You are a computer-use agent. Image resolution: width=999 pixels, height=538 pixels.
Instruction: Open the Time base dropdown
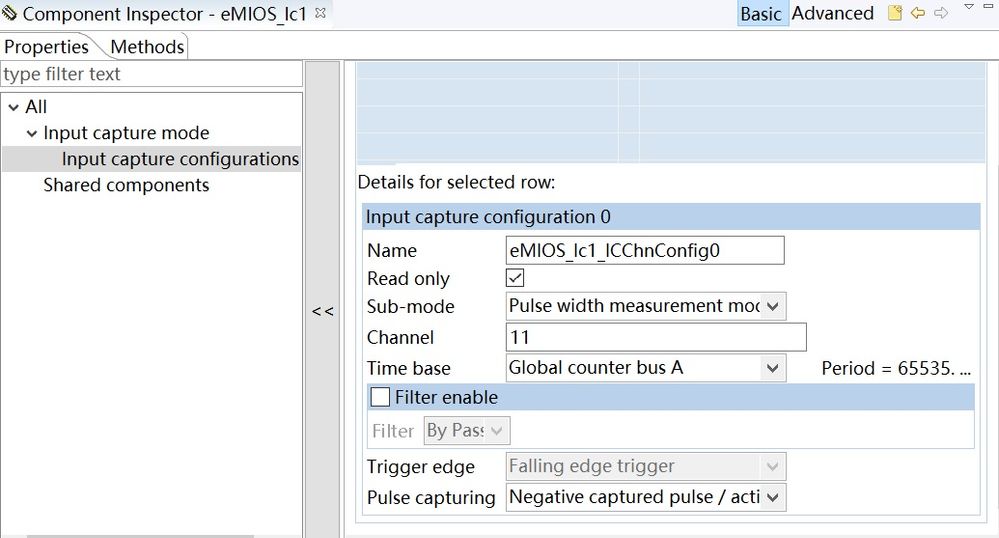(771, 368)
